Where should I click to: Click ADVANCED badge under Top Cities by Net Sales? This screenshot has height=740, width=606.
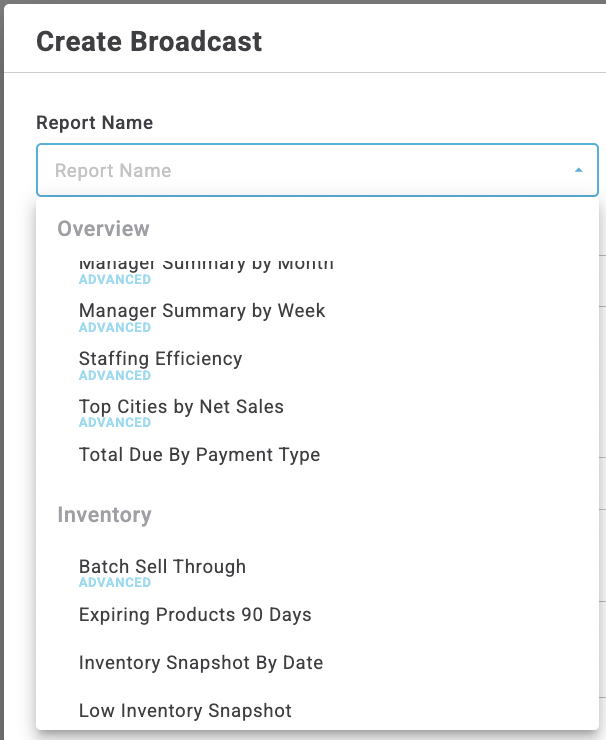pos(115,423)
